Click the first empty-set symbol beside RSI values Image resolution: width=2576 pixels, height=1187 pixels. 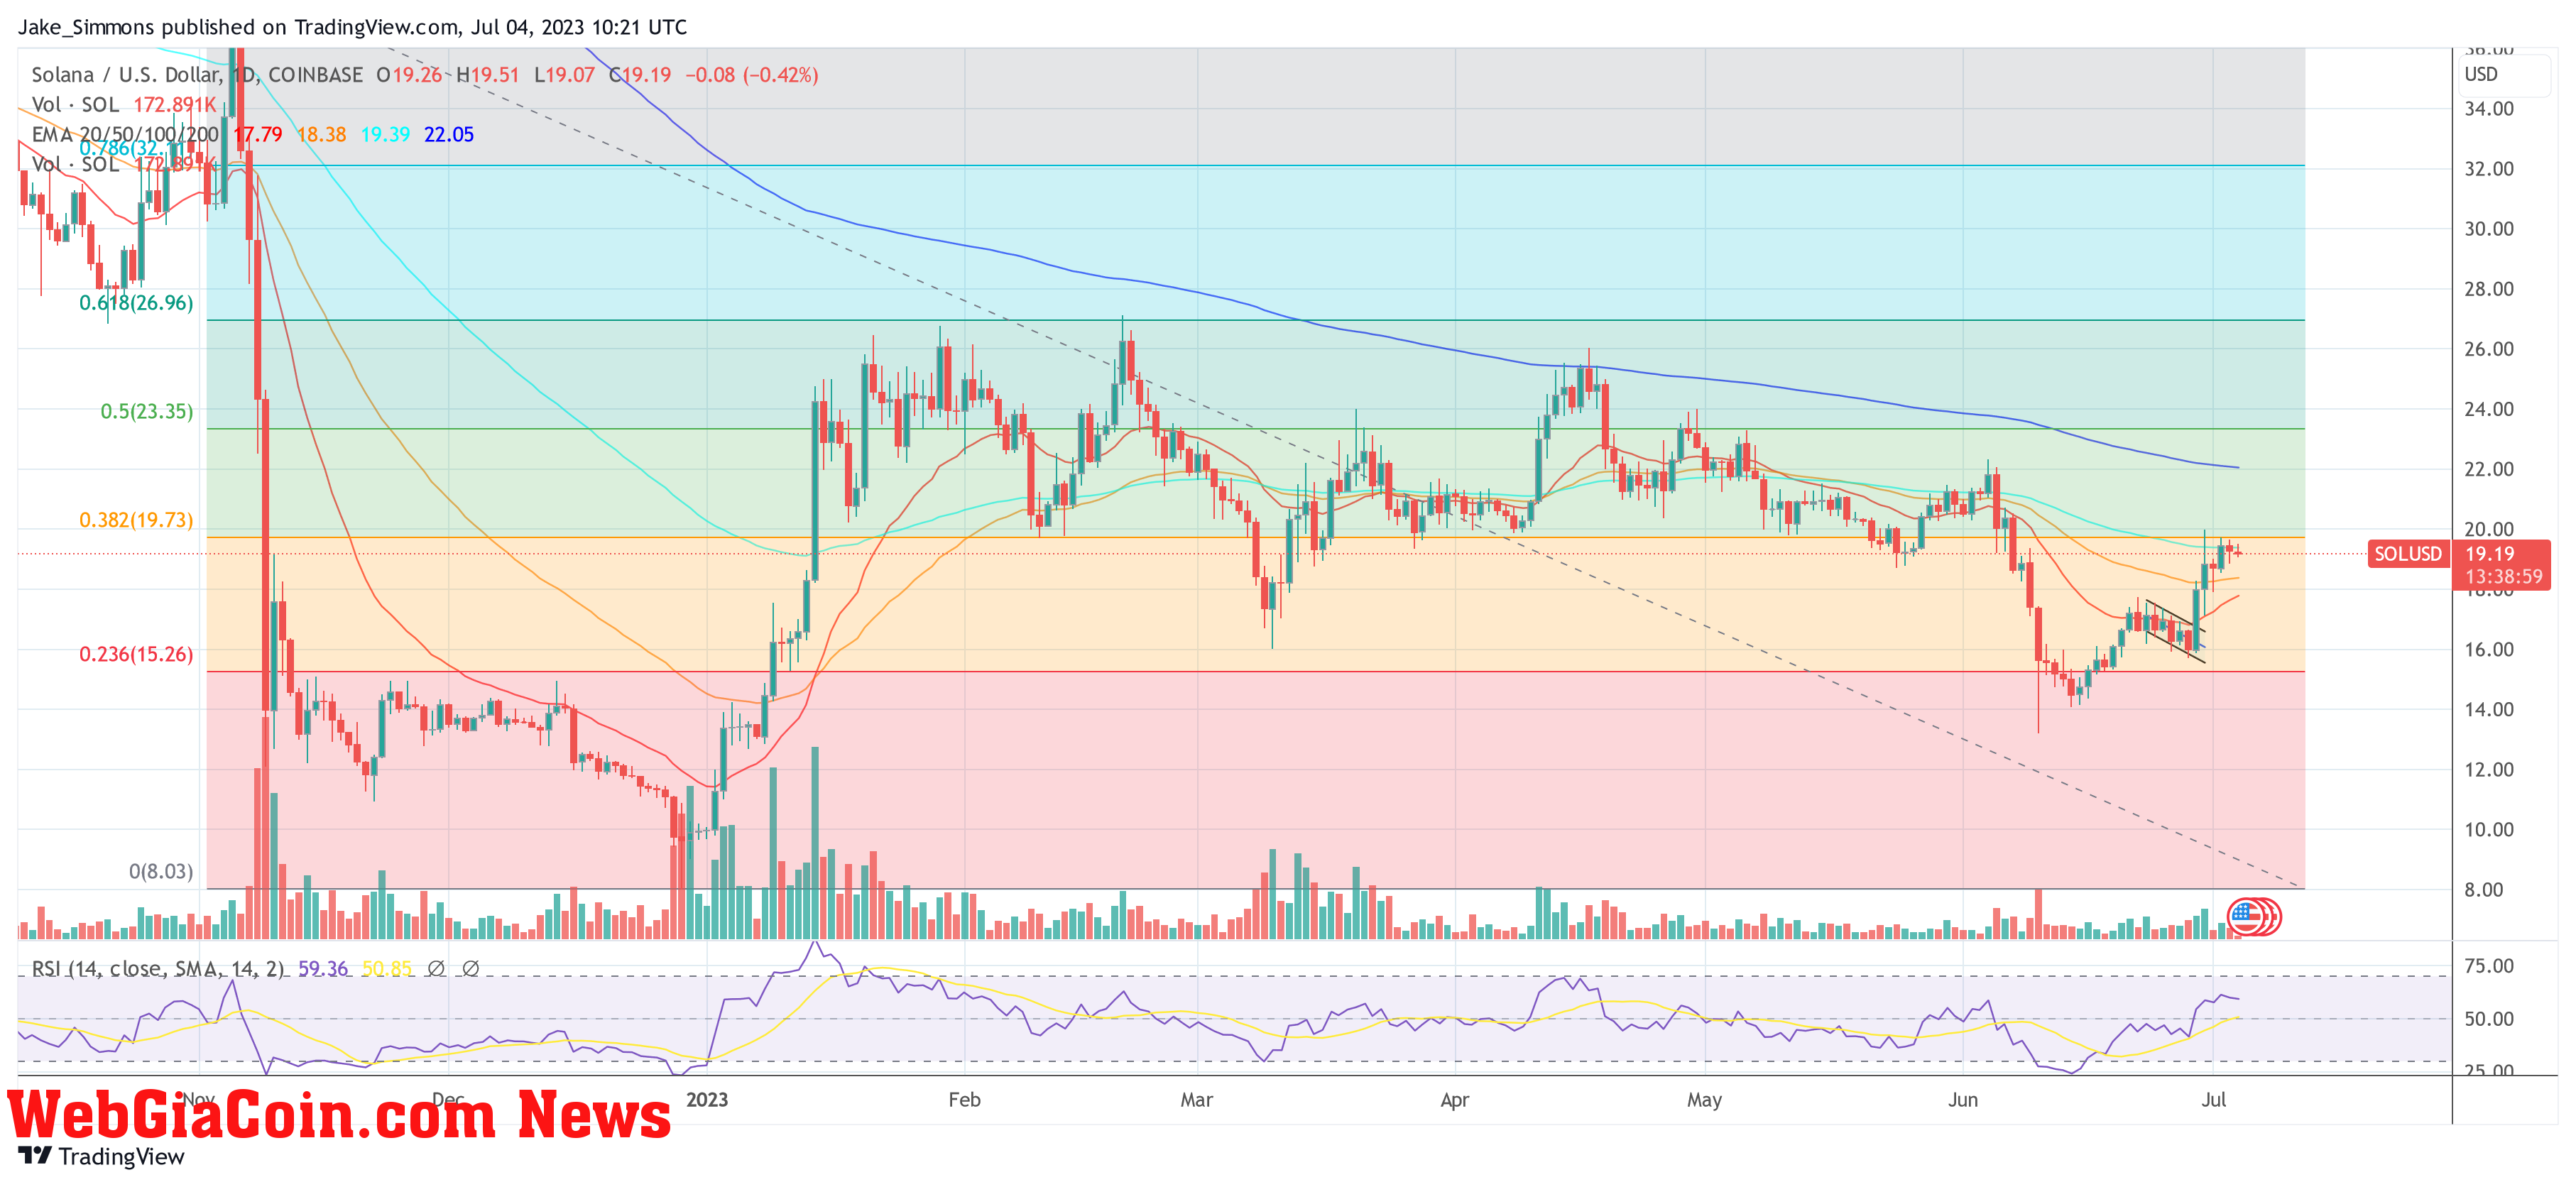coord(436,968)
